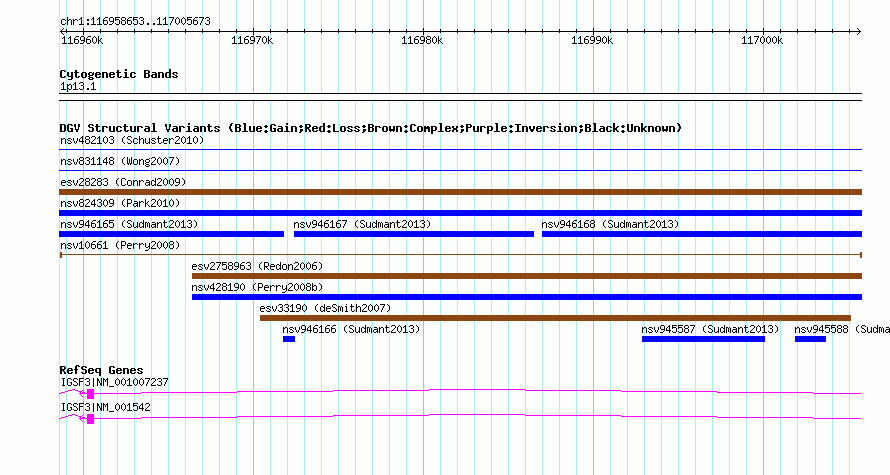Screen dimensions: 890x475
Task: Select the 1p13.1 band label
Action: pyautogui.click(x=78, y=86)
